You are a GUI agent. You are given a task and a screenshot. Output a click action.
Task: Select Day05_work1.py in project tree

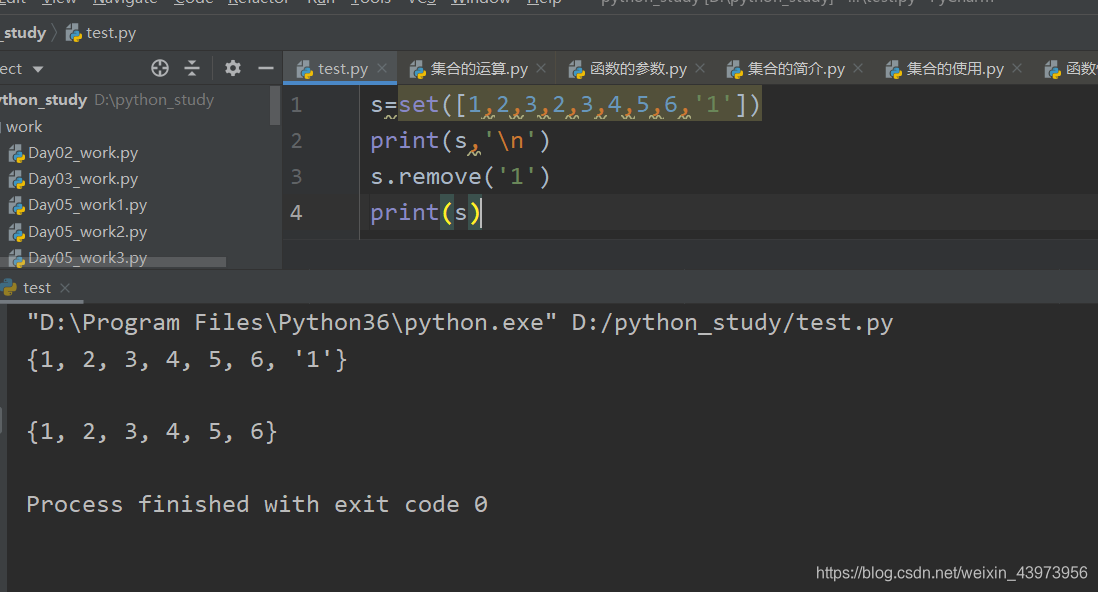point(88,205)
